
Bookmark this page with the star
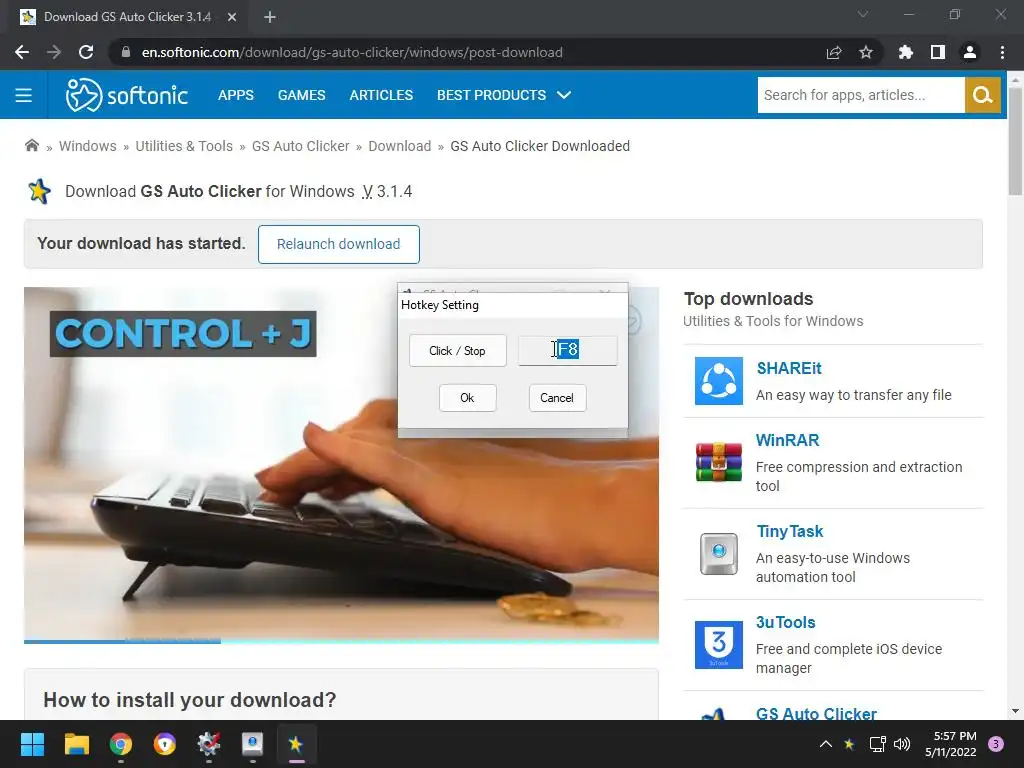865,52
